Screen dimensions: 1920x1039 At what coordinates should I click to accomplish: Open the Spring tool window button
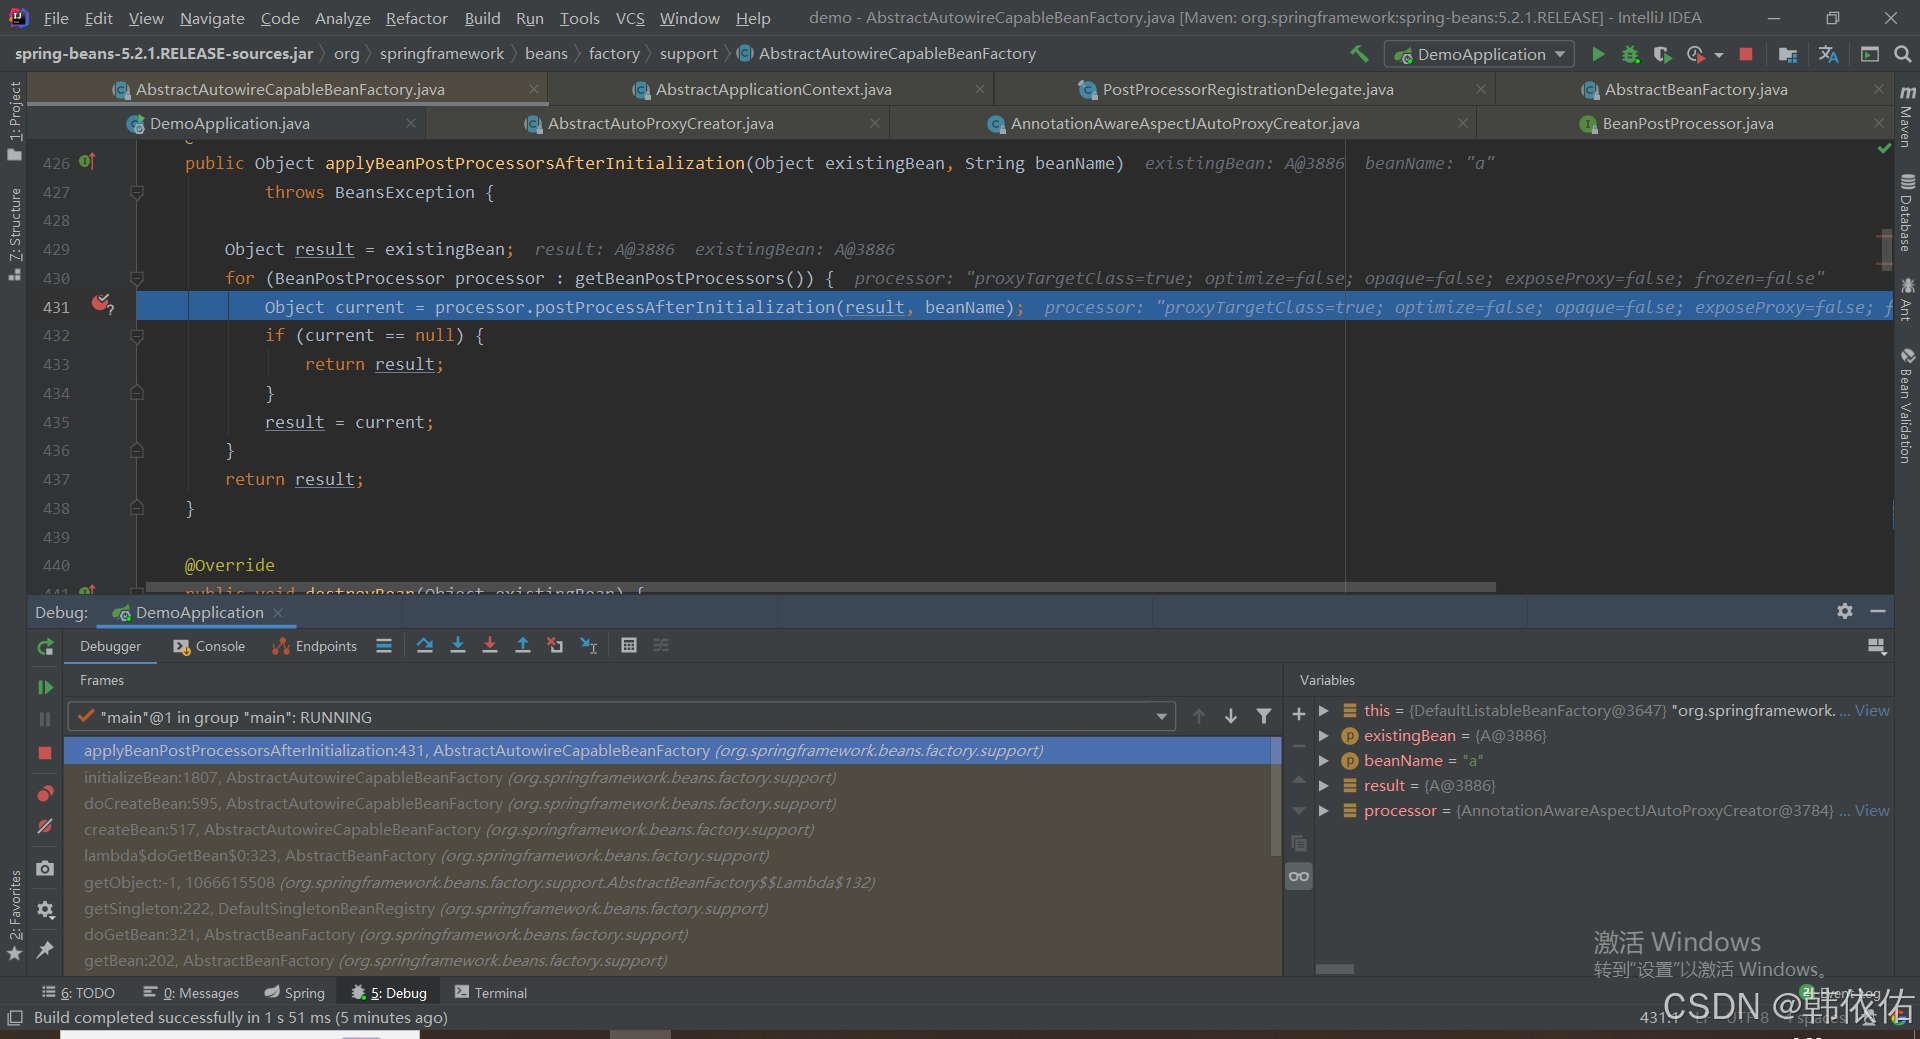coord(295,993)
